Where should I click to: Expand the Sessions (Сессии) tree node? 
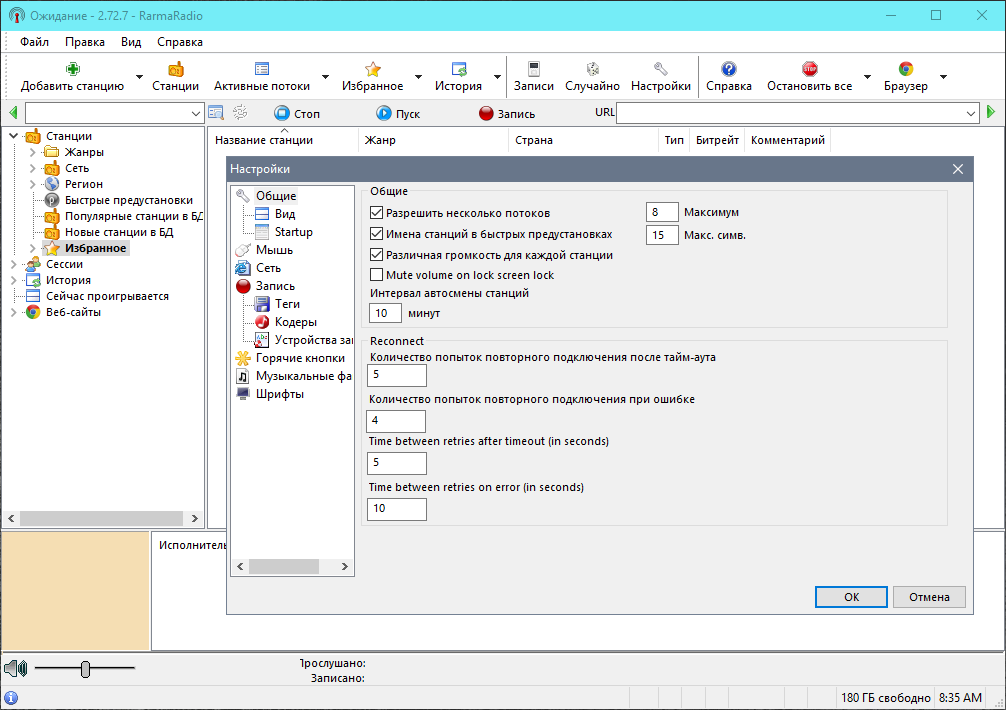[13, 264]
